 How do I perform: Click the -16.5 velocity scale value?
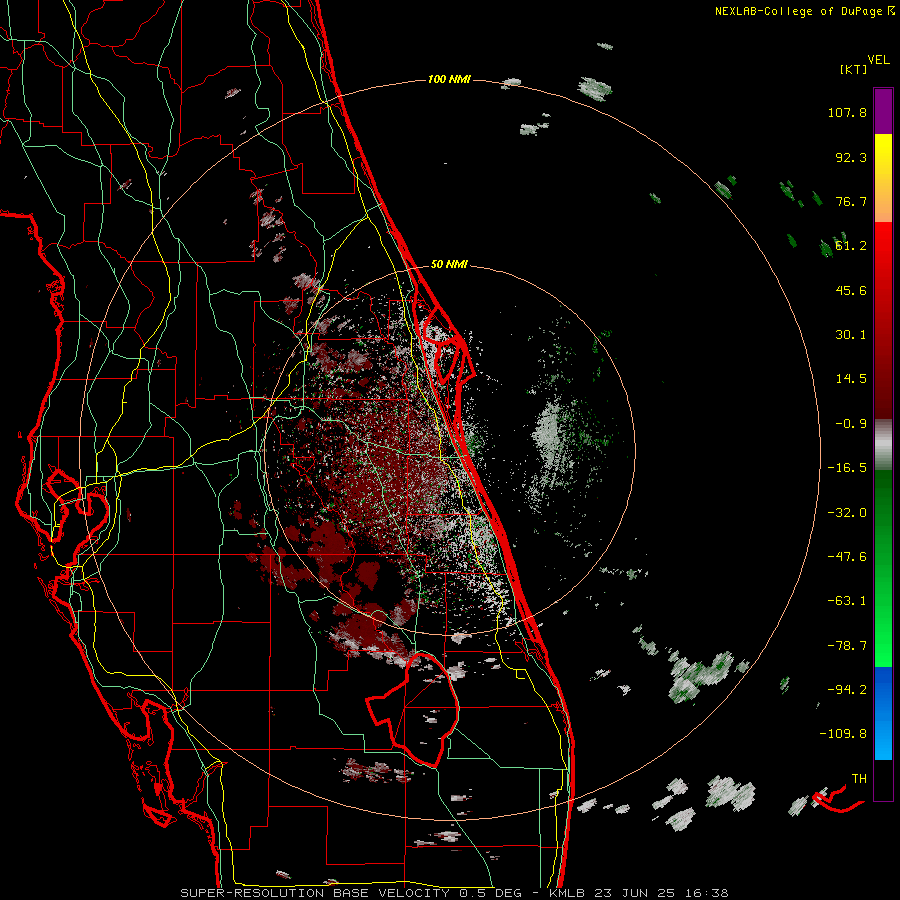pos(847,468)
